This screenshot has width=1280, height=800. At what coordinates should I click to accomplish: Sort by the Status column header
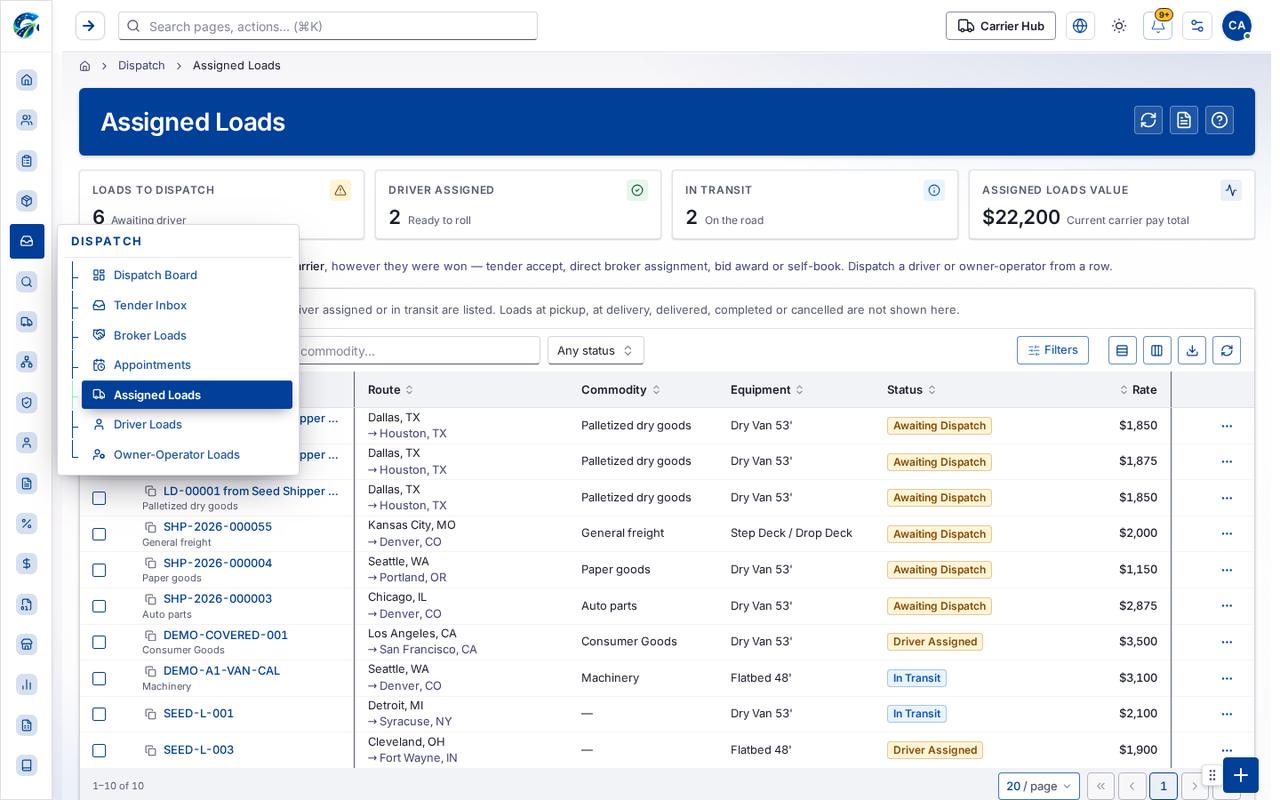coord(911,390)
